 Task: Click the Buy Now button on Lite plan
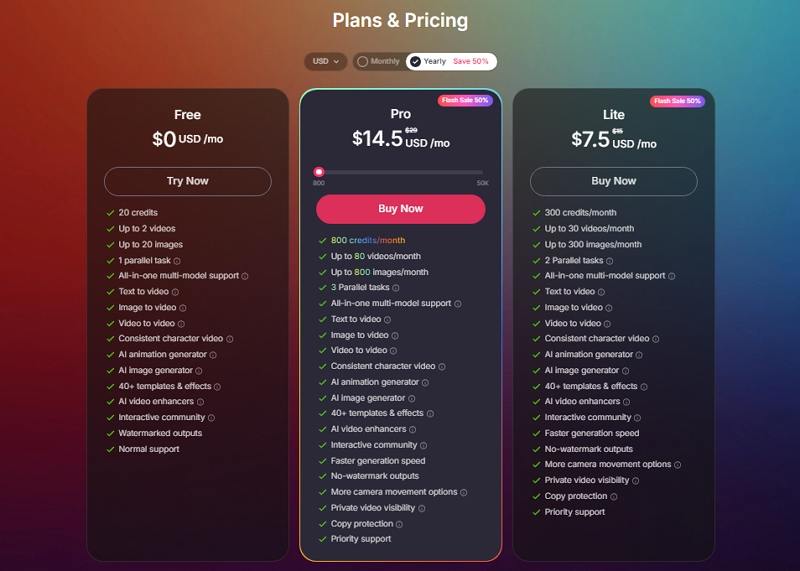[614, 181]
